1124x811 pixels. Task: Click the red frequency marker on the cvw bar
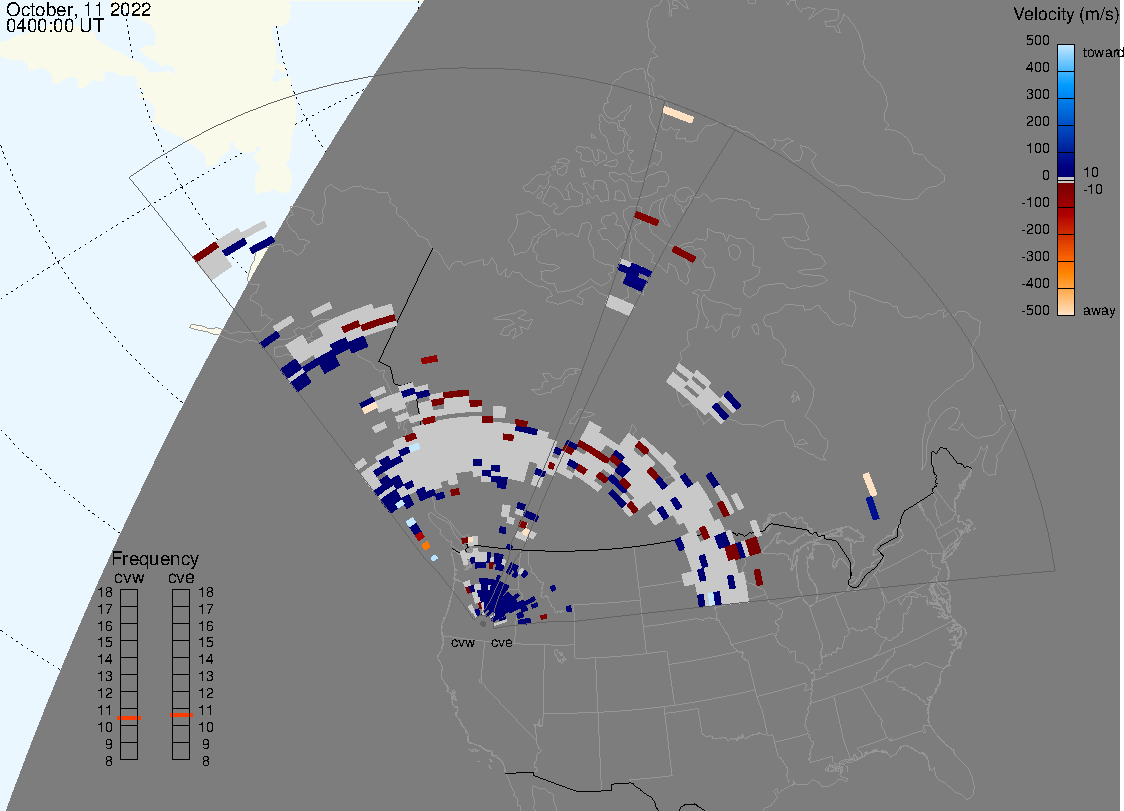coord(129,718)
